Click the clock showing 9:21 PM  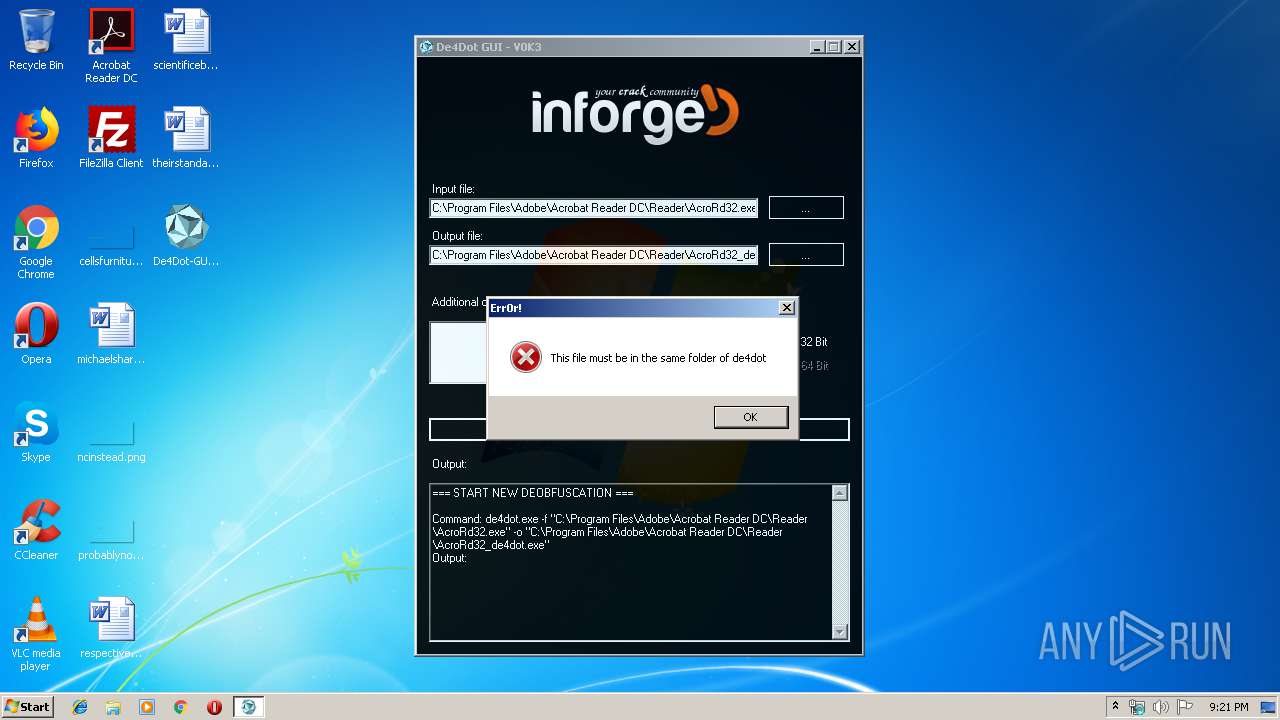tap(1228, 707)
